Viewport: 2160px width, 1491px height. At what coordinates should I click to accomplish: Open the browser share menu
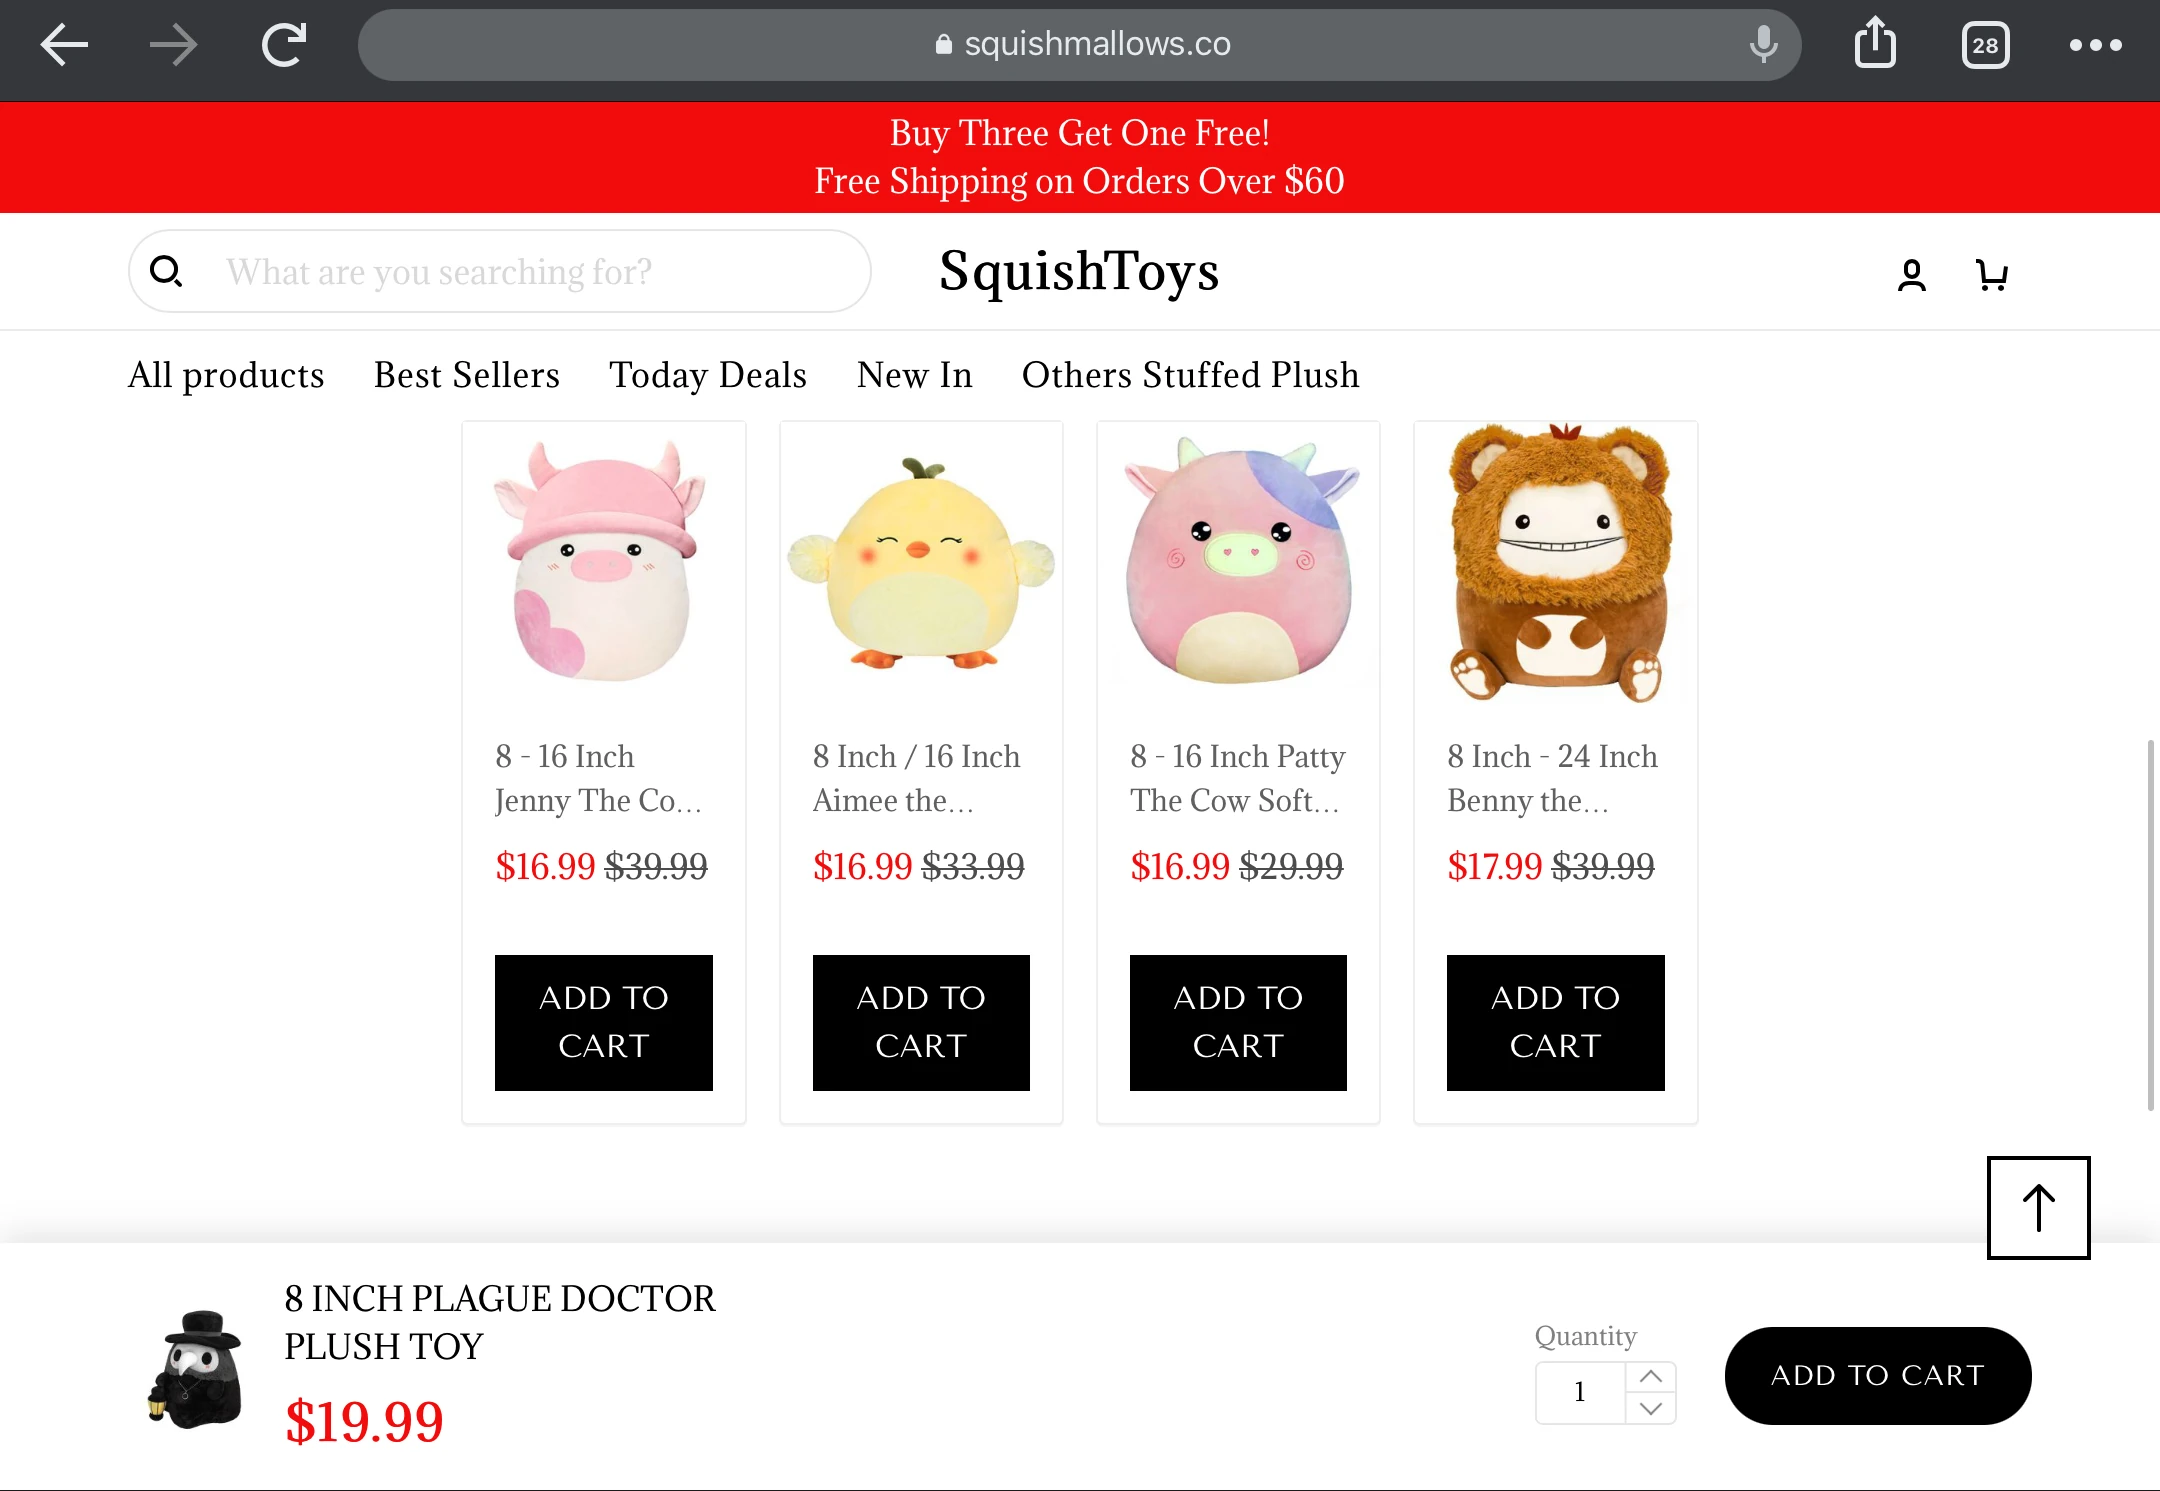coord(1875,45)
